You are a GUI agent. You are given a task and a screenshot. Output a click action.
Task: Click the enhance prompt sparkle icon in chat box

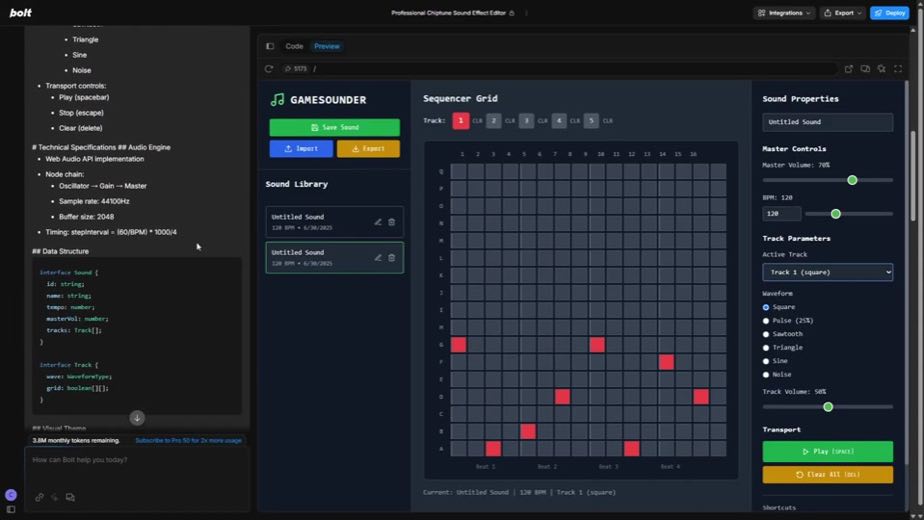click(x=55, y=497)
